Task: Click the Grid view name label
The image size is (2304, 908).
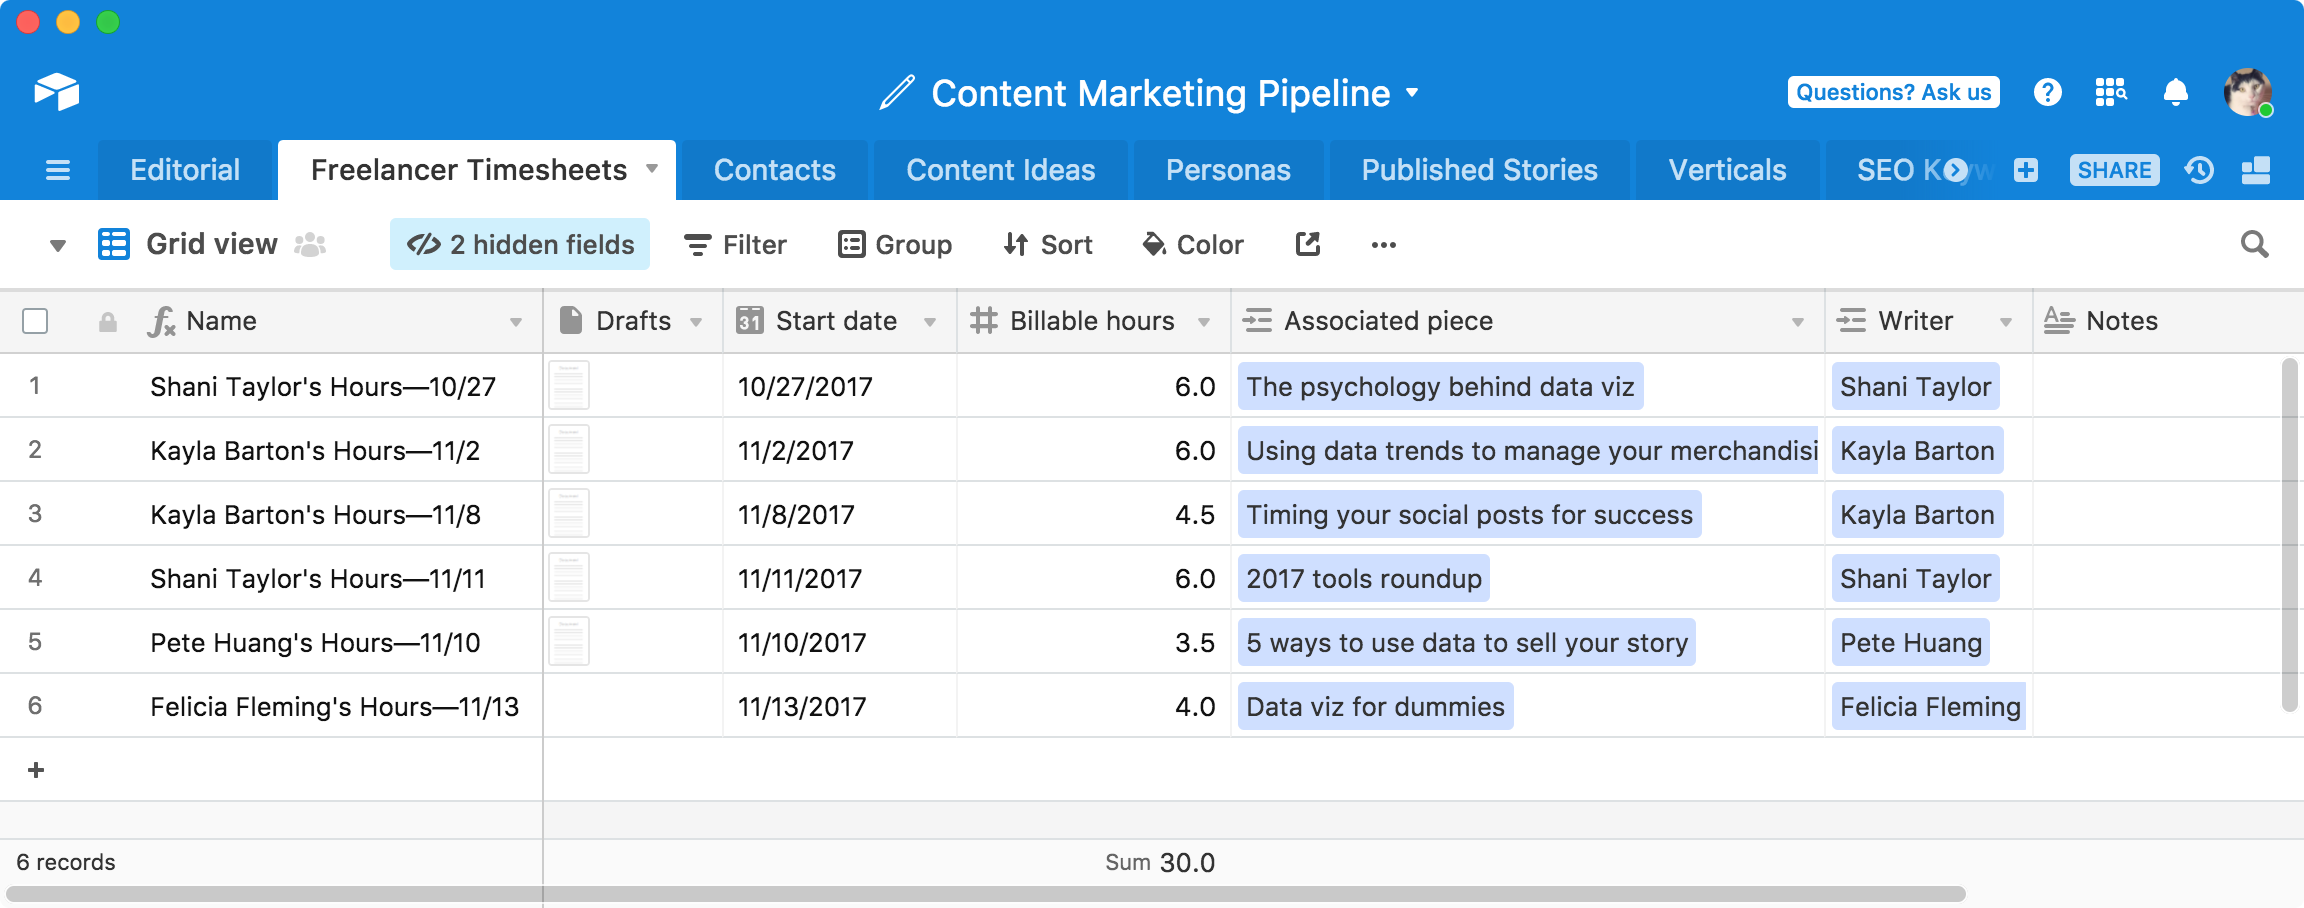Action: point(212,244)
